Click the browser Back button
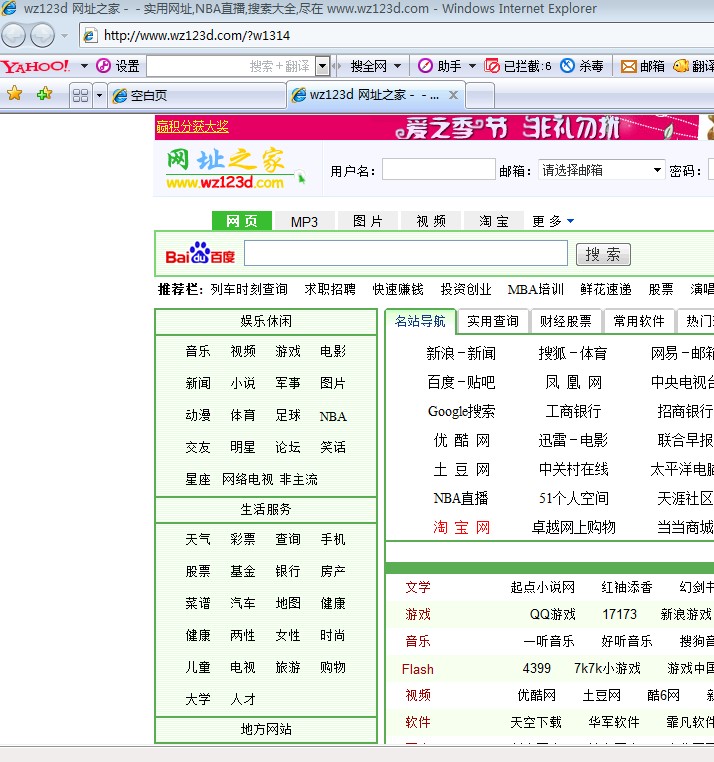Image resolution: width=714 pixels, height=762 pixels. pyautogui.click(x=14, y=36)
